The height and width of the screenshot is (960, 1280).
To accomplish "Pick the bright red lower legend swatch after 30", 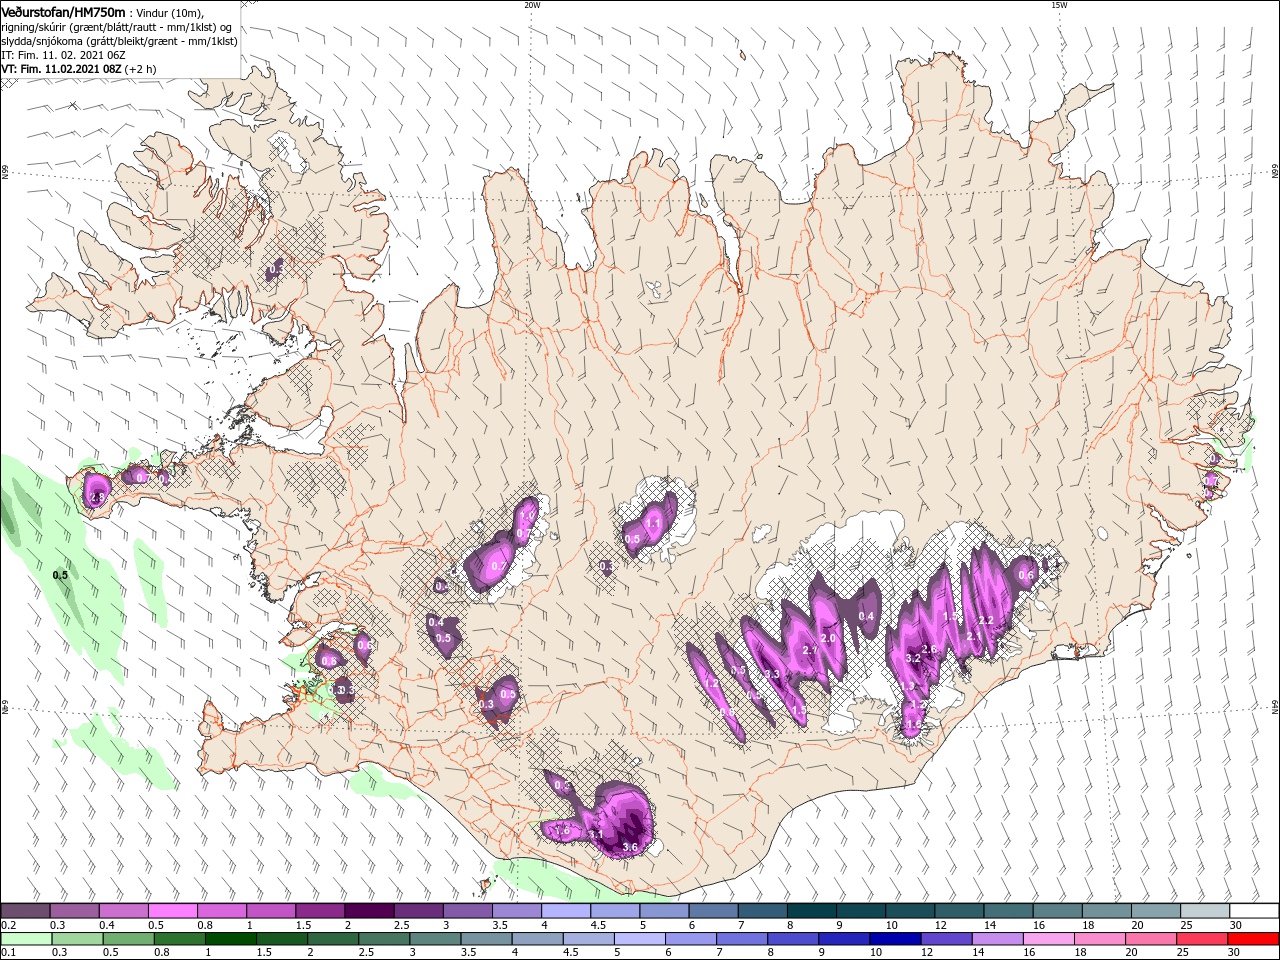I will 1252,939.
